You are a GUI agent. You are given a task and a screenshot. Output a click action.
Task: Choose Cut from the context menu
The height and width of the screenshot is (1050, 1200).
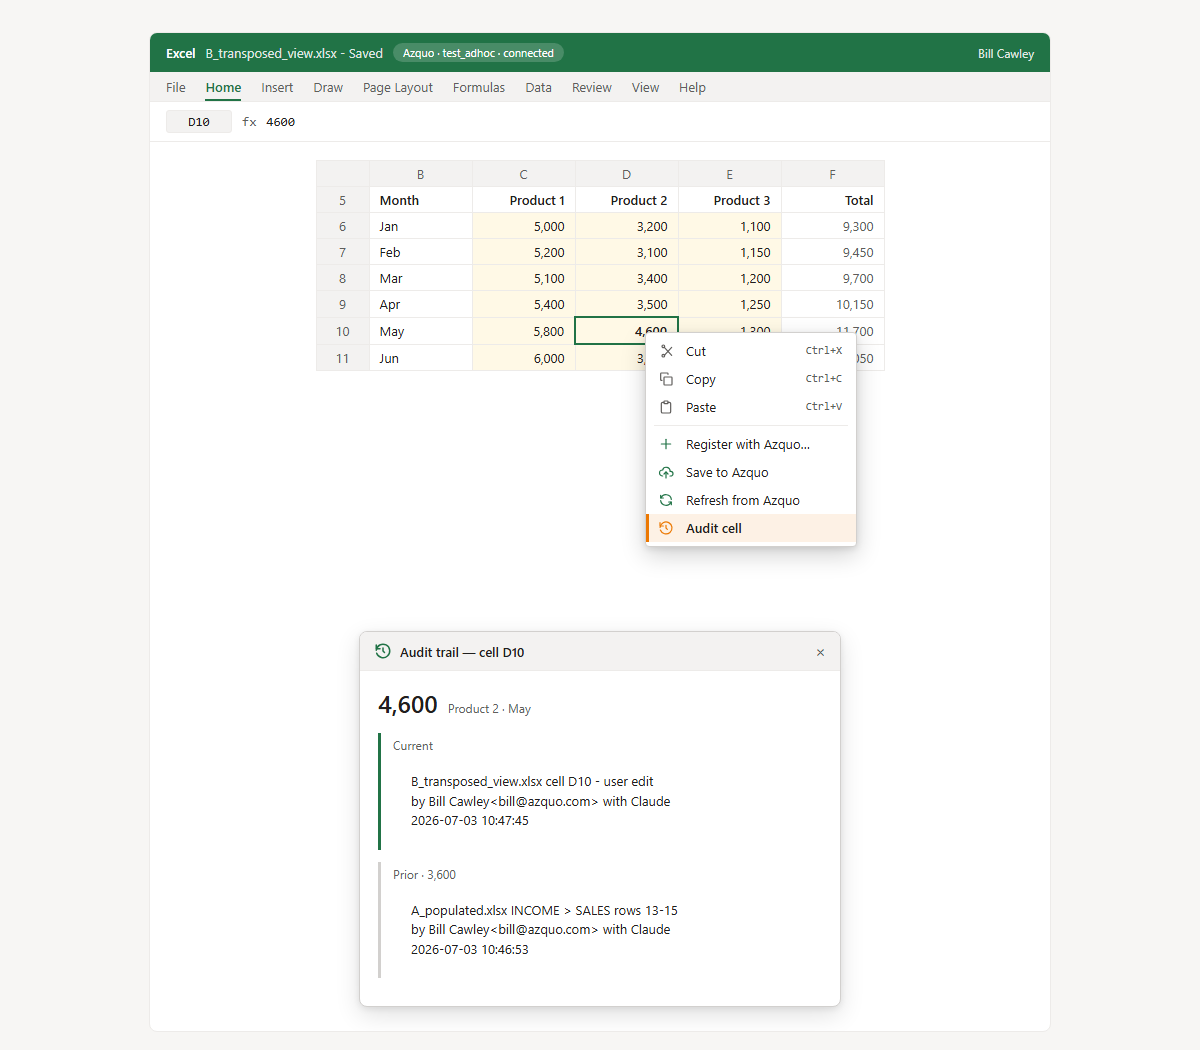751,351
